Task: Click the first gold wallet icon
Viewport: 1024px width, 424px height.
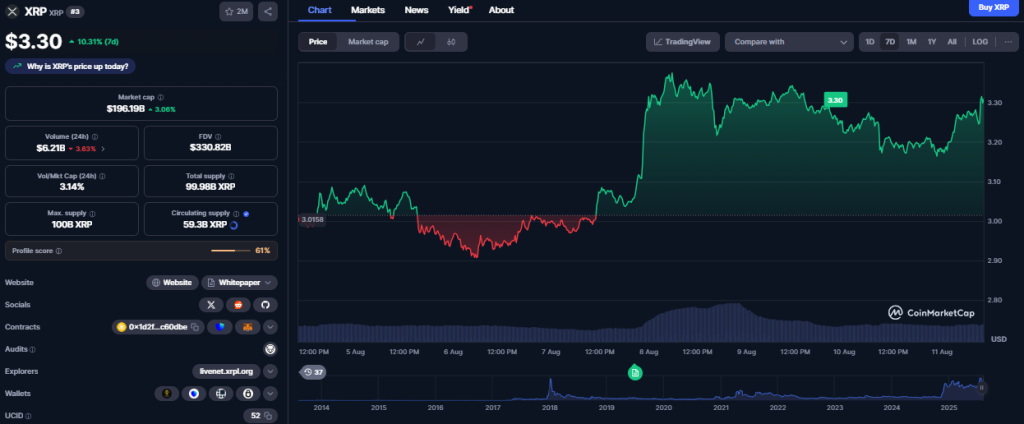Action: point(167,393)
